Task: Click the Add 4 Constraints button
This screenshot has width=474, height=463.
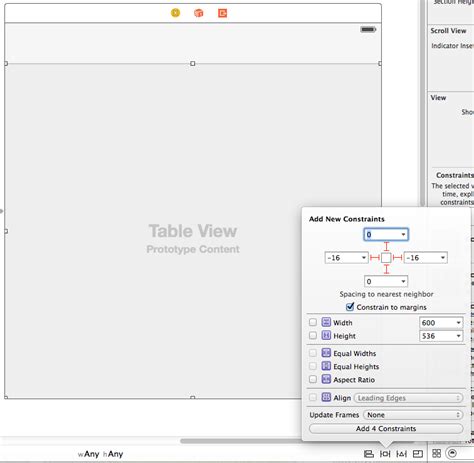Action: tap(386, 428)
